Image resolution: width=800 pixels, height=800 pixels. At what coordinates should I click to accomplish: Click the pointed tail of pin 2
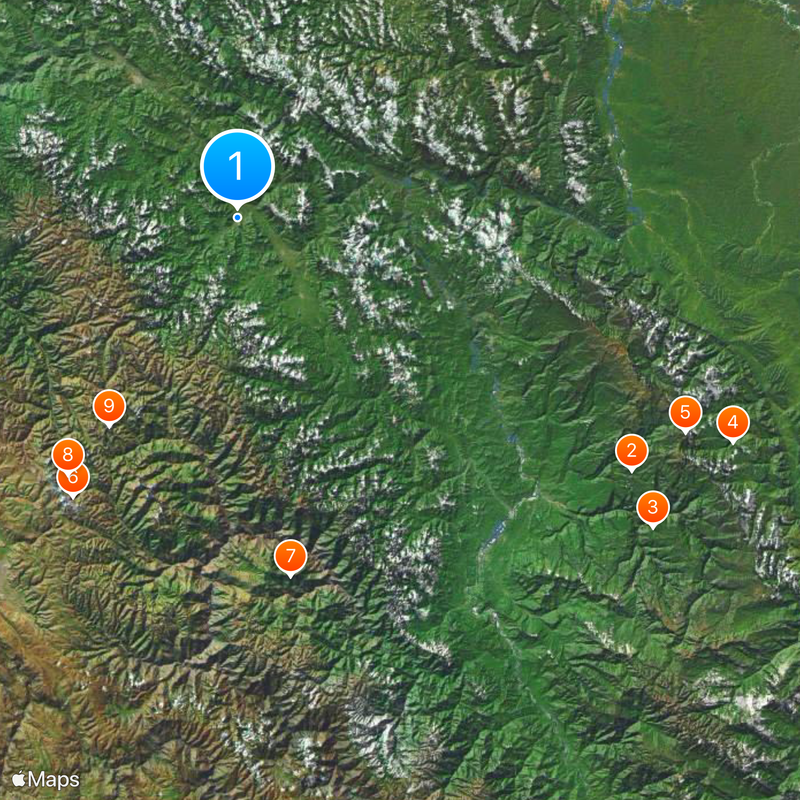(632, 470)
